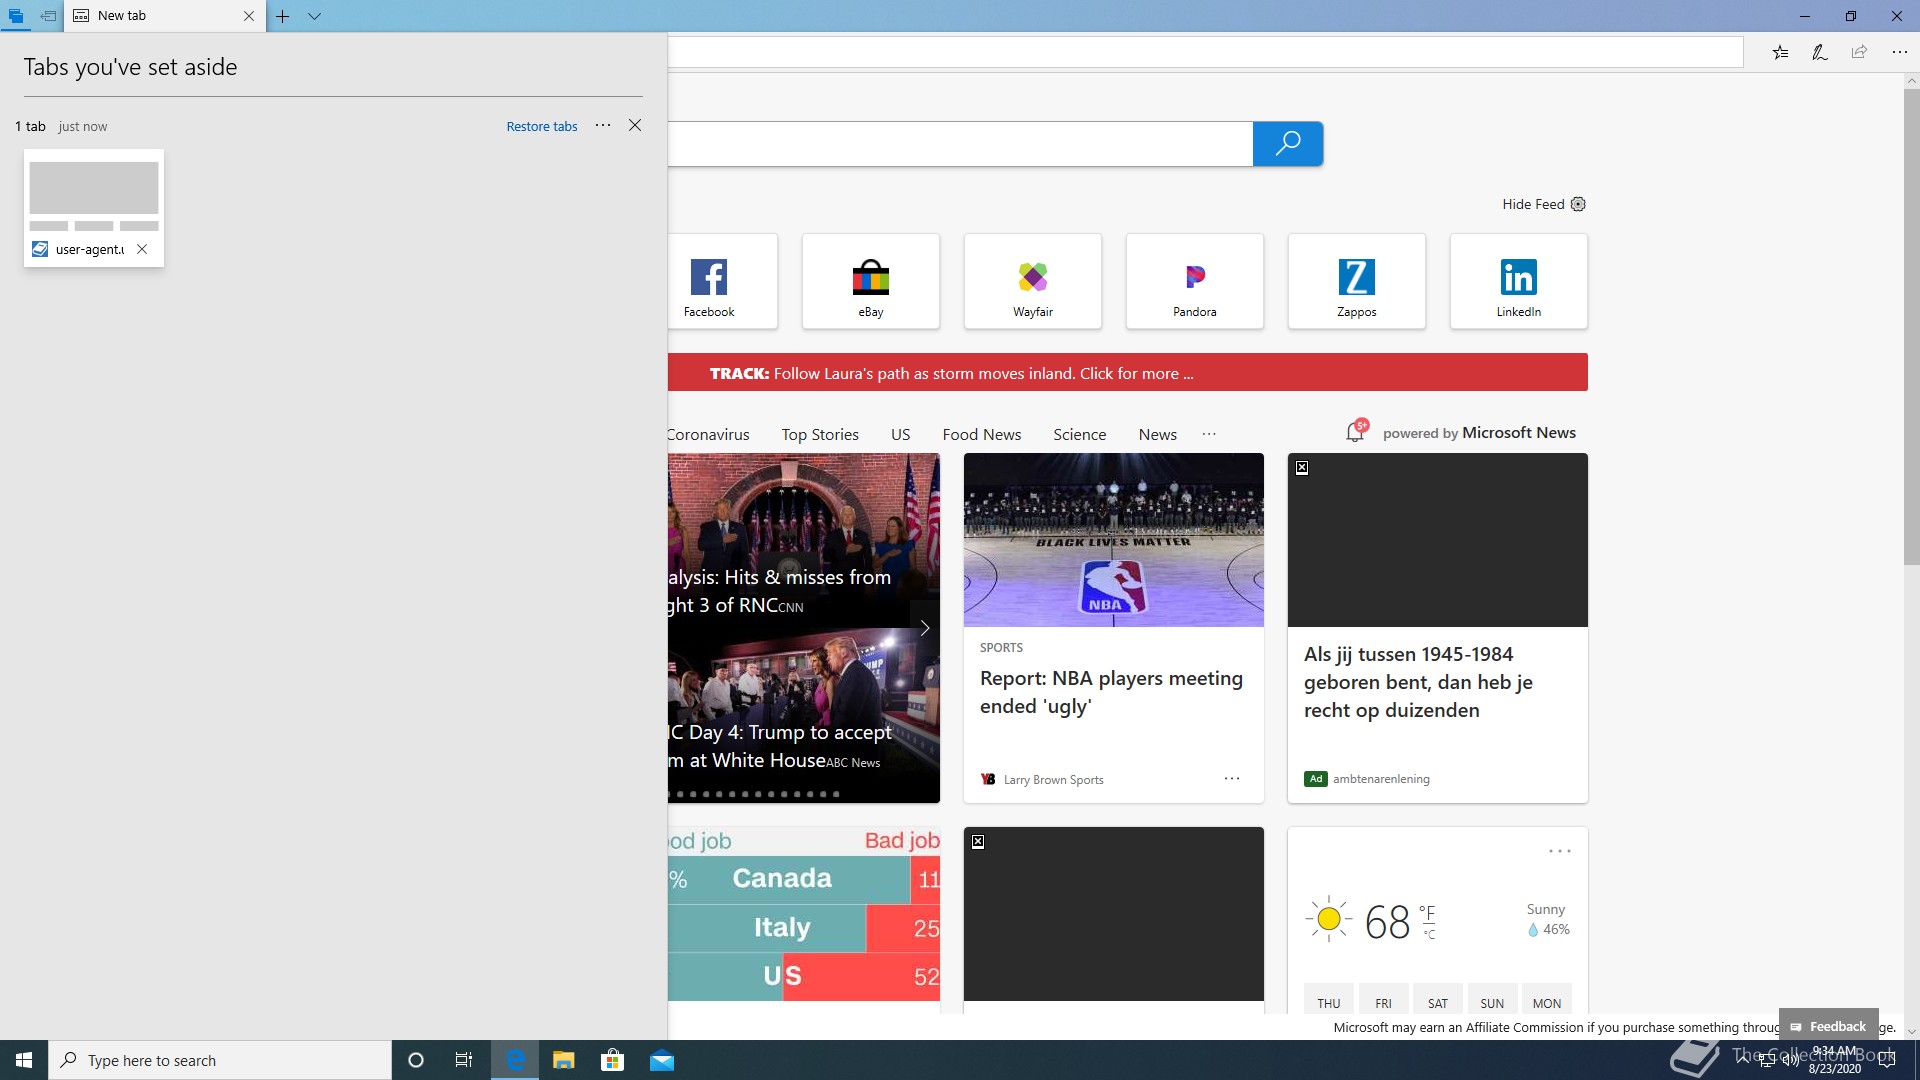Click Hide Feed link
The width and height of the screenshot is (1920, 1080).
click(1533, 204)
